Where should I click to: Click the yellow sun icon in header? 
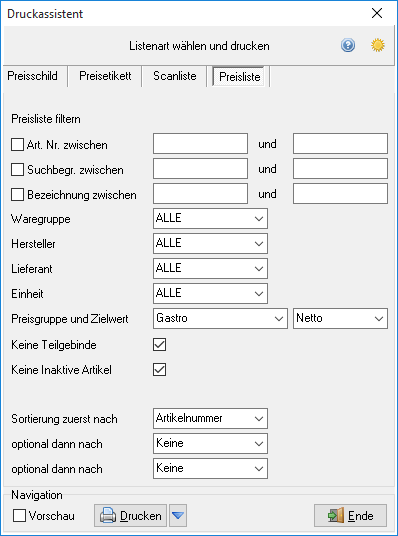(x=378, y=45)
